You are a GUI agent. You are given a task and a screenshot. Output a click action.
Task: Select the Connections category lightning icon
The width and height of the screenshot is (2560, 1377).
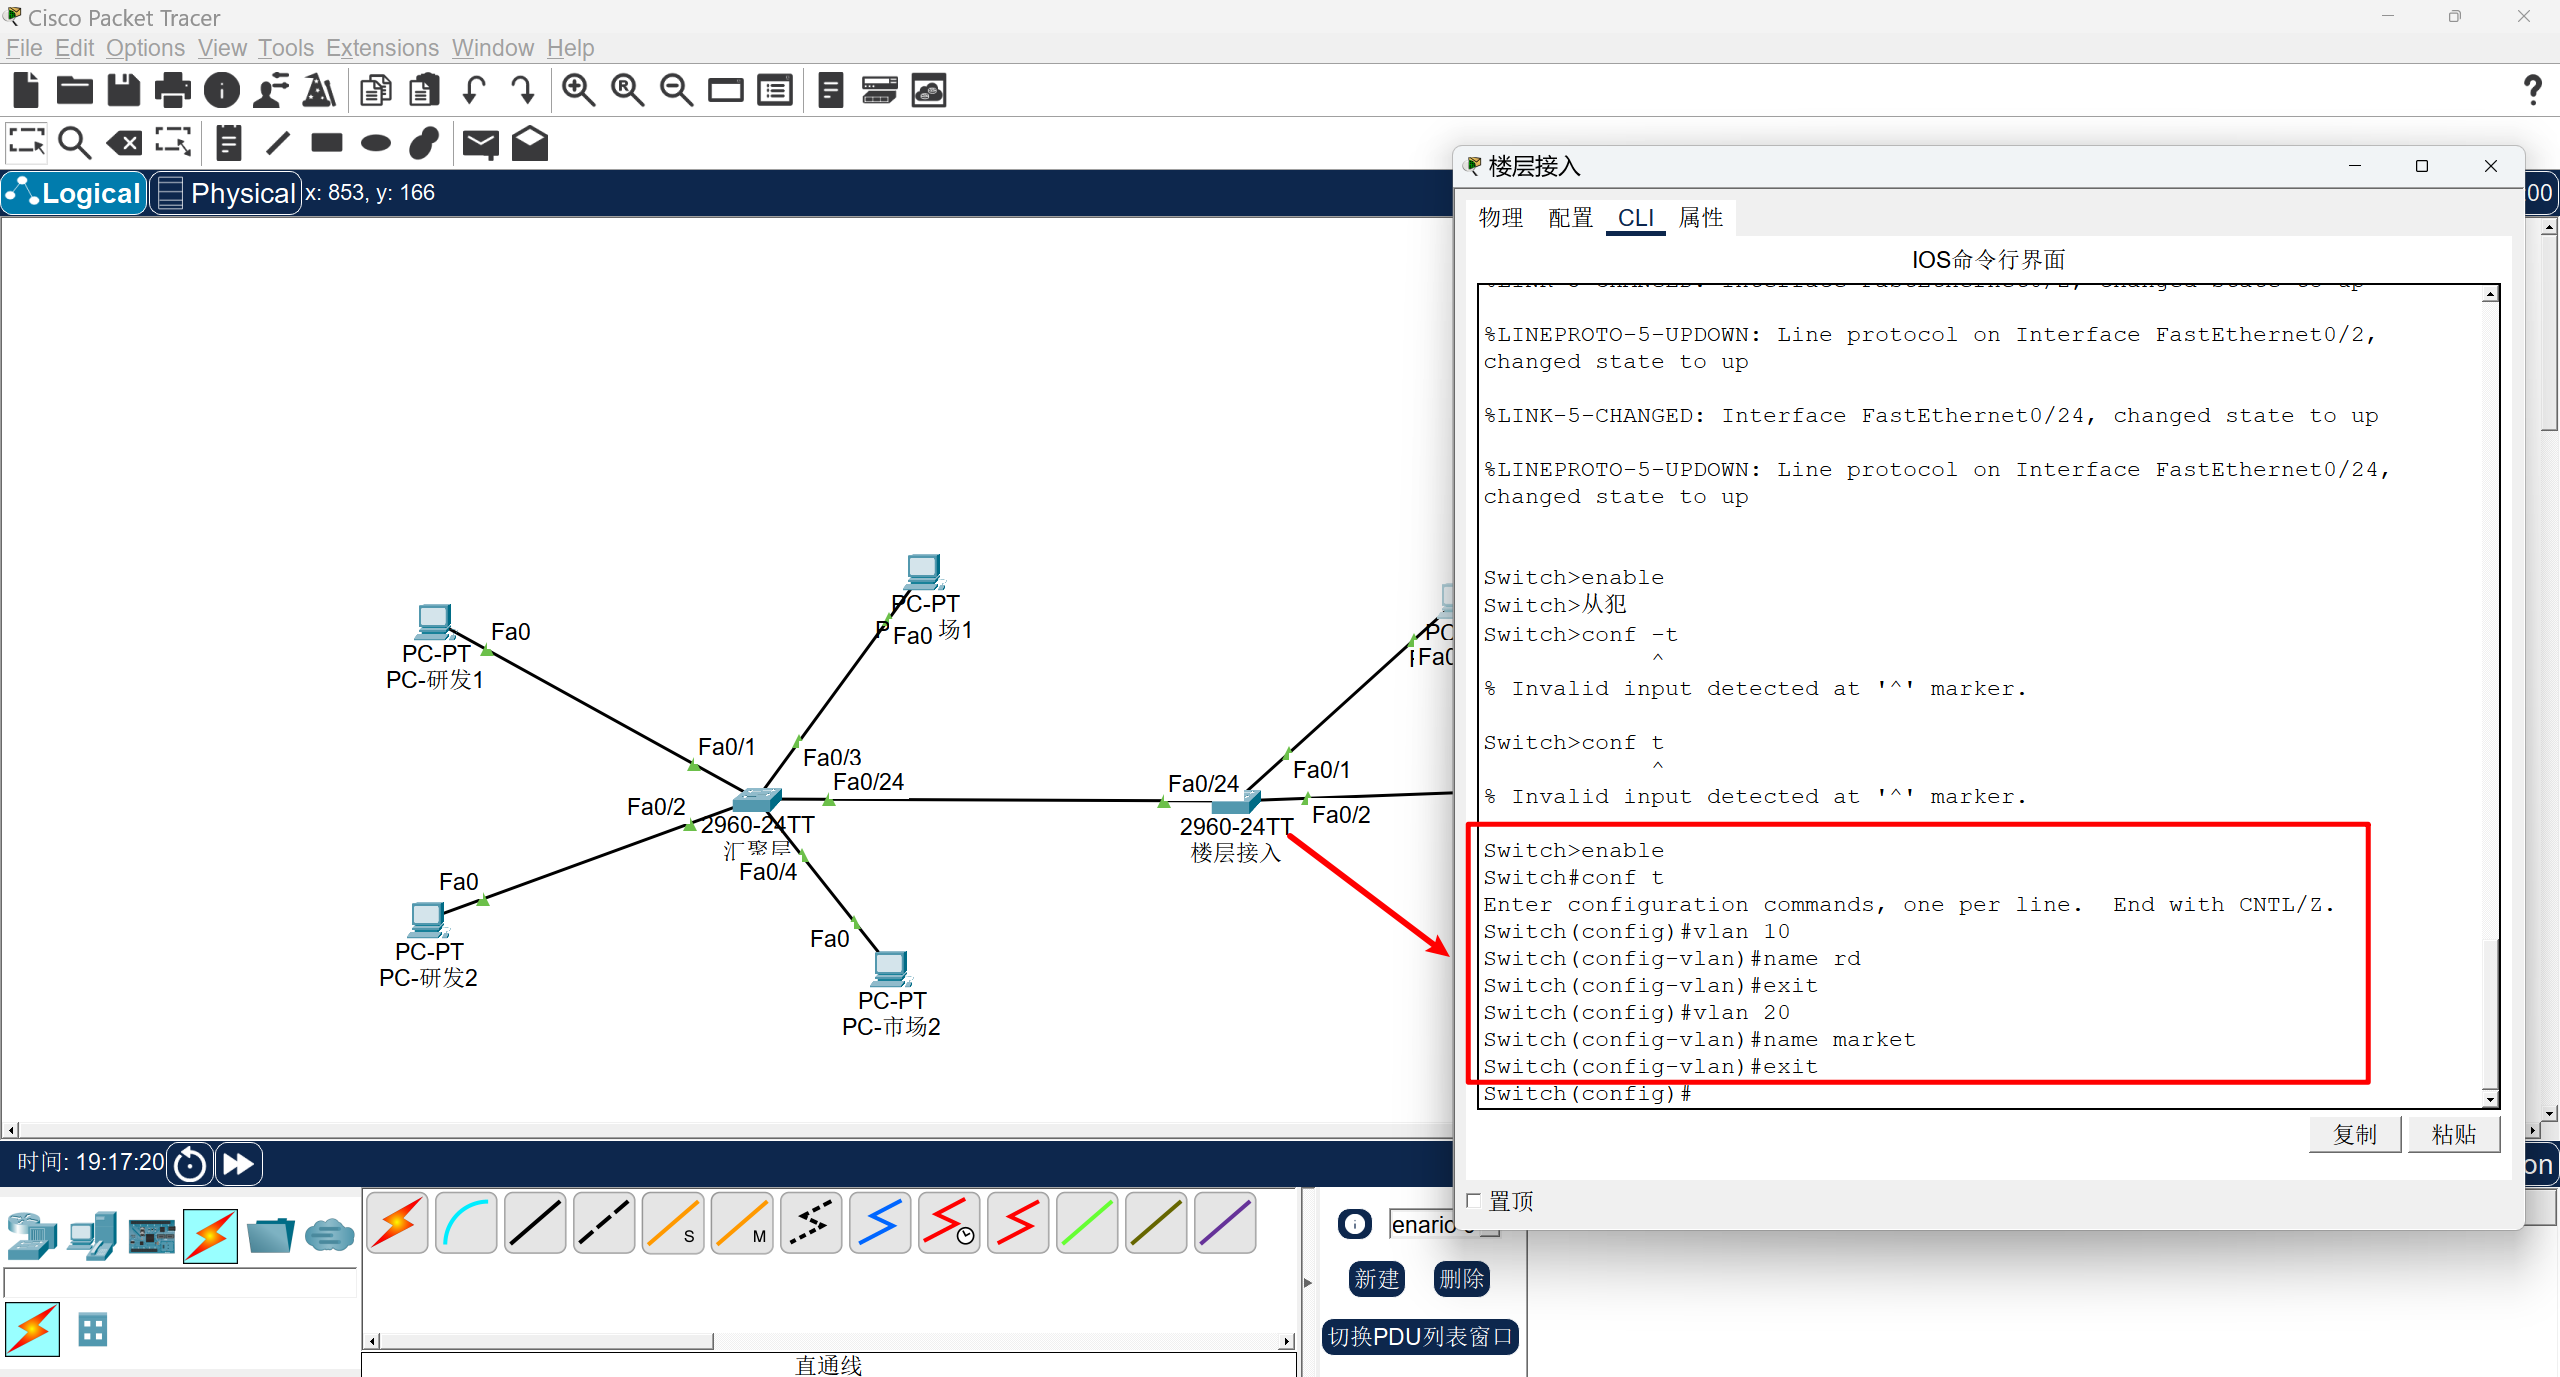coord(210,1236)
